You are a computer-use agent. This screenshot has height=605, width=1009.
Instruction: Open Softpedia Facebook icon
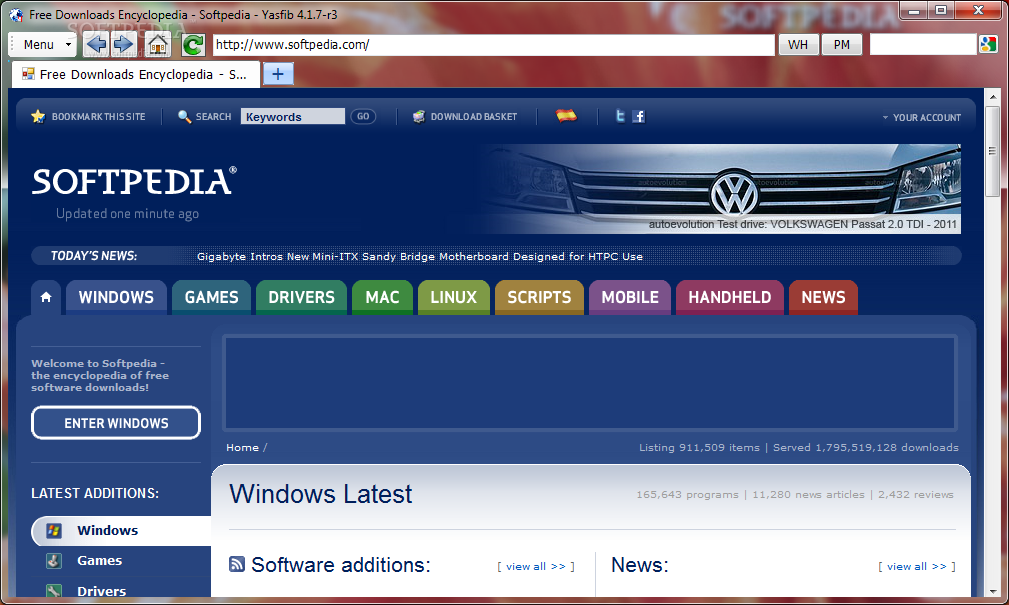(x=638, y=116)
